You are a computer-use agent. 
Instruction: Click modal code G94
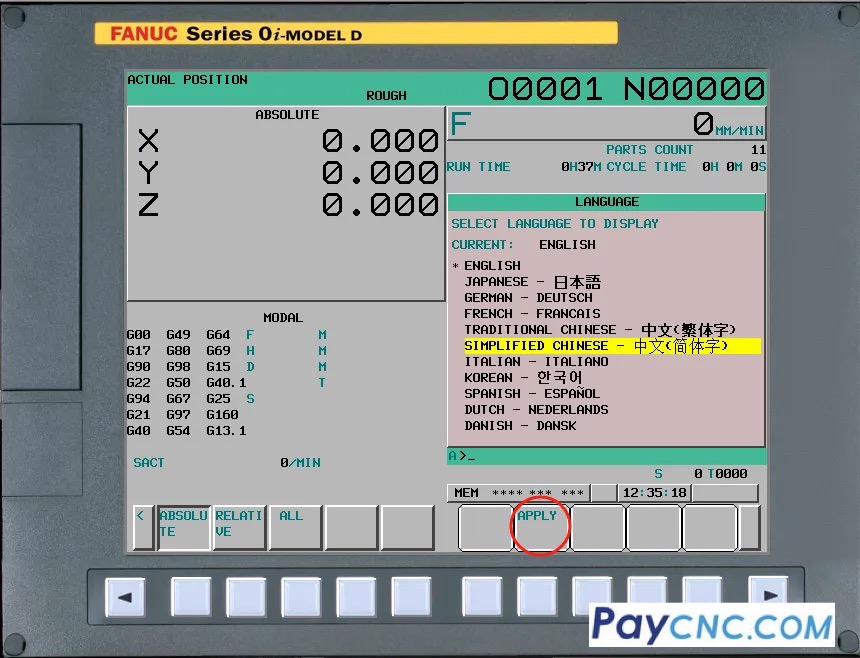(138, 399)
